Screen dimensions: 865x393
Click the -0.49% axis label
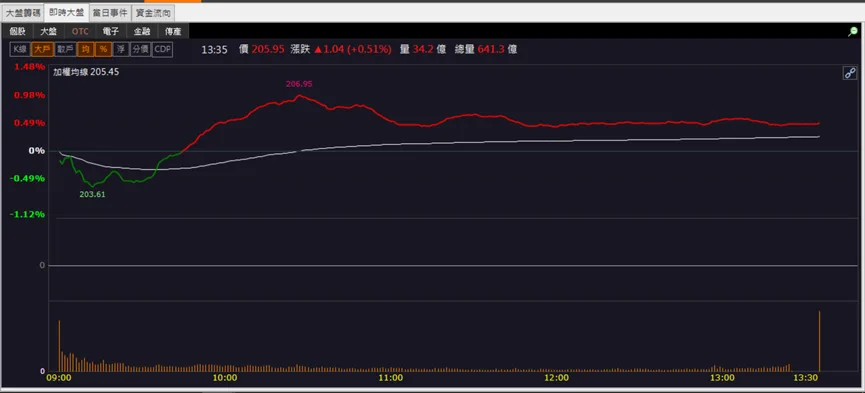[28, 178]
